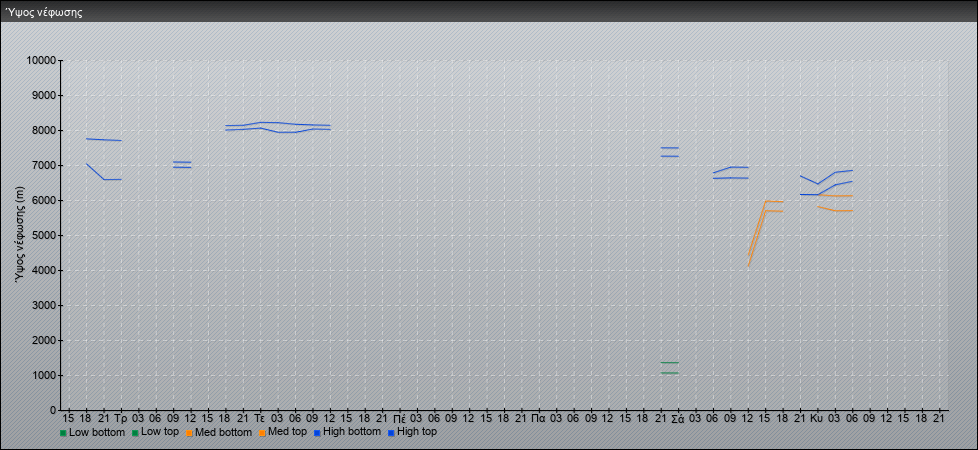Screen dimensions: 978x450
Task: Click the 7000 y-axis label
Action: [x=44, y=165]
